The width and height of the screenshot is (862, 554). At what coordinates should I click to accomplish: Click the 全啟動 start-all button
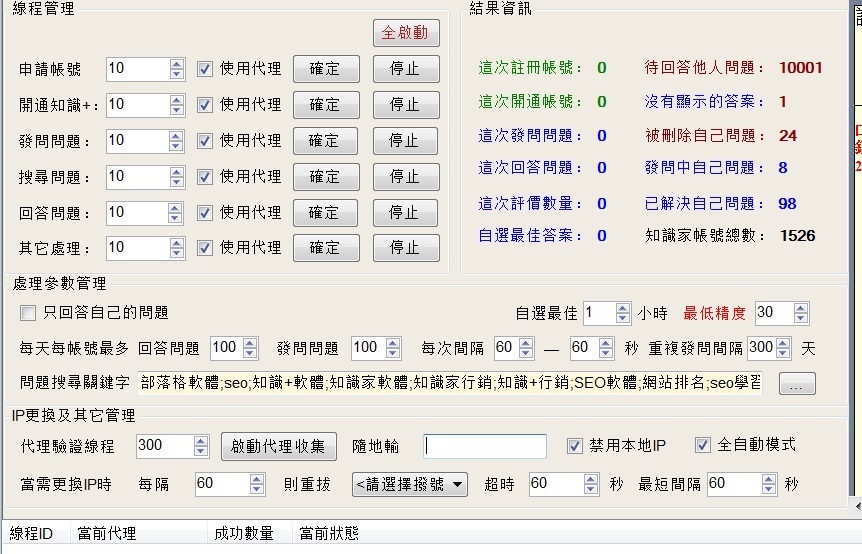406,33
